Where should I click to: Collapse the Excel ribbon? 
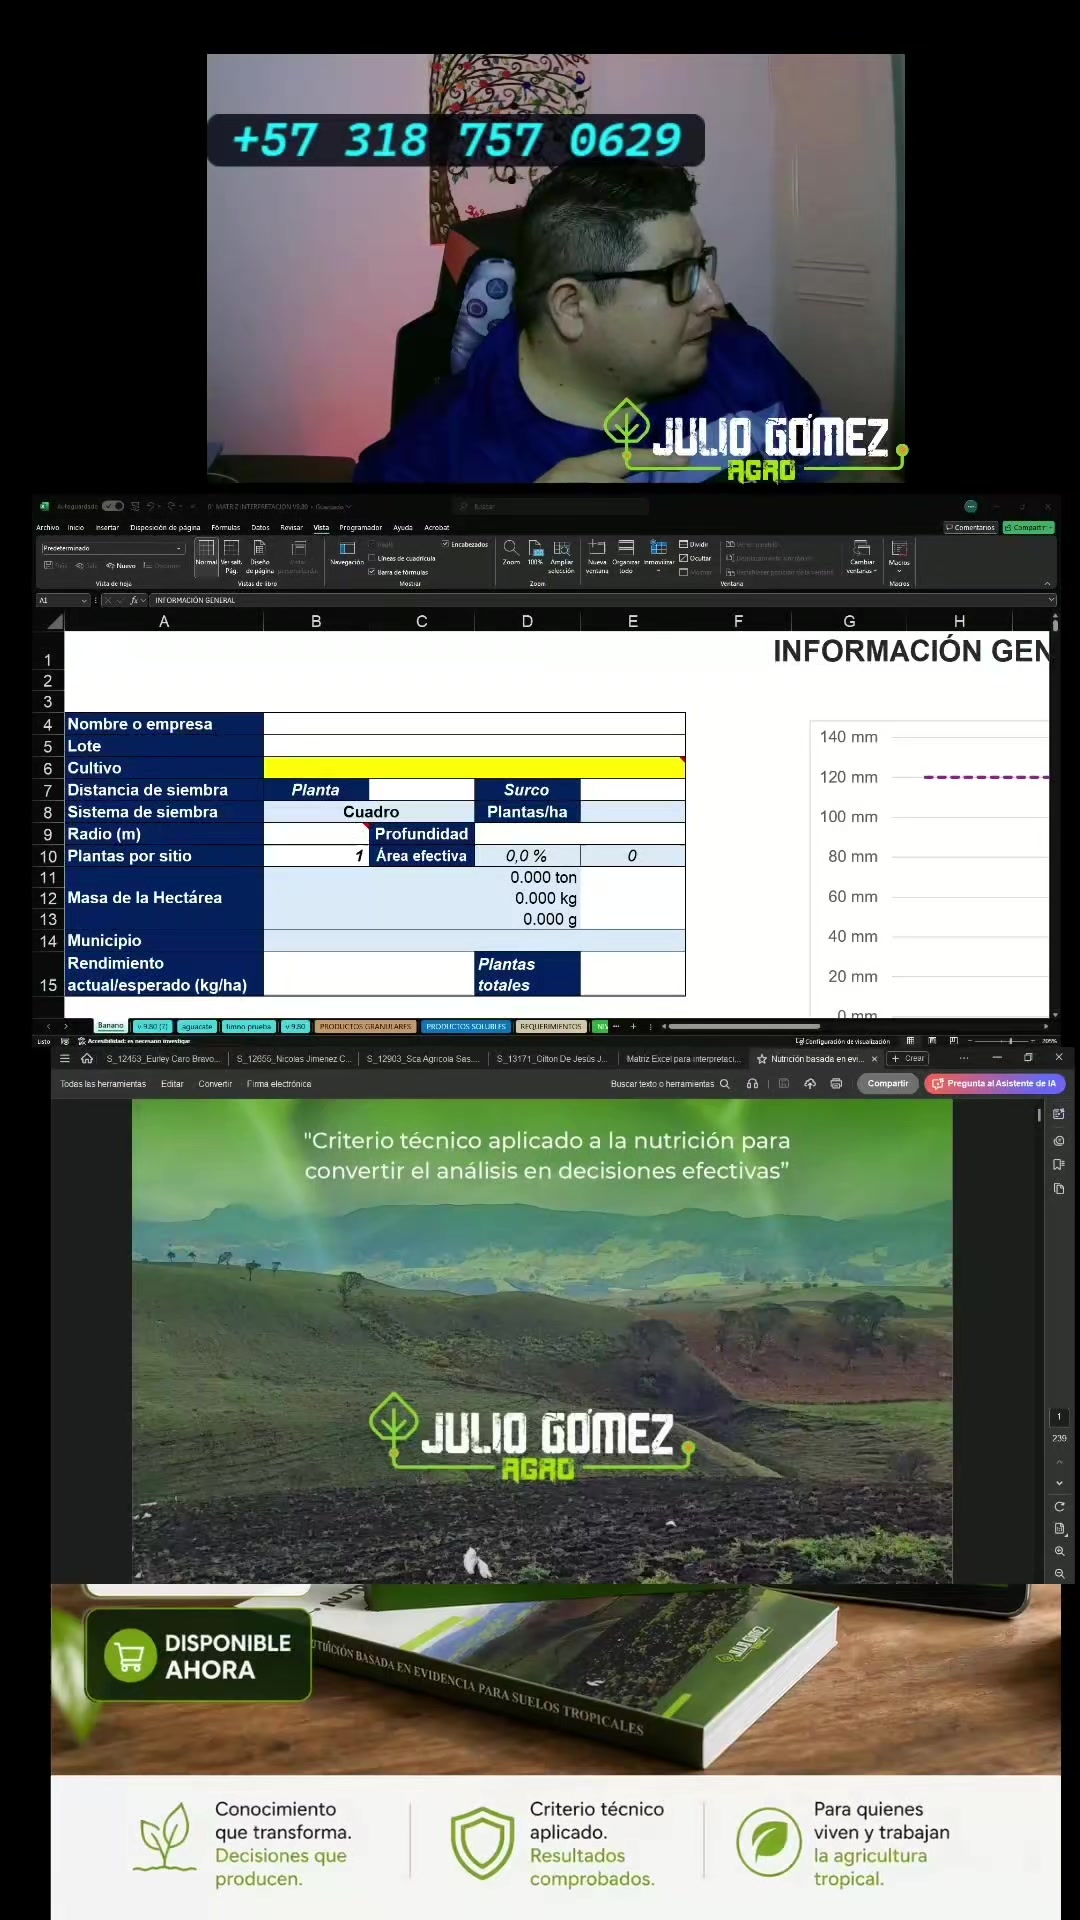1047,584
